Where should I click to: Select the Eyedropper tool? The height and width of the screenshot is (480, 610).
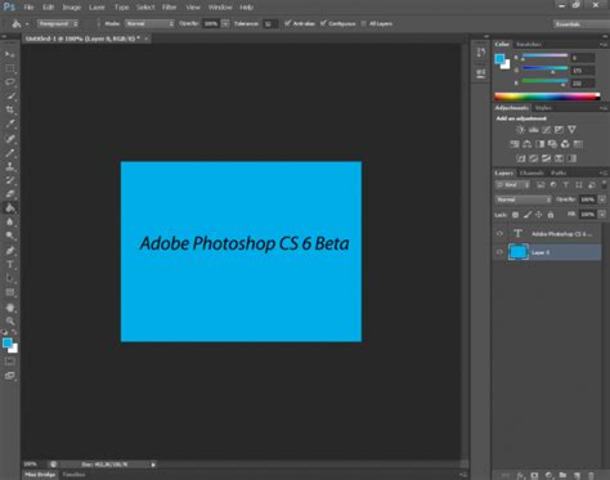(10, 124)
